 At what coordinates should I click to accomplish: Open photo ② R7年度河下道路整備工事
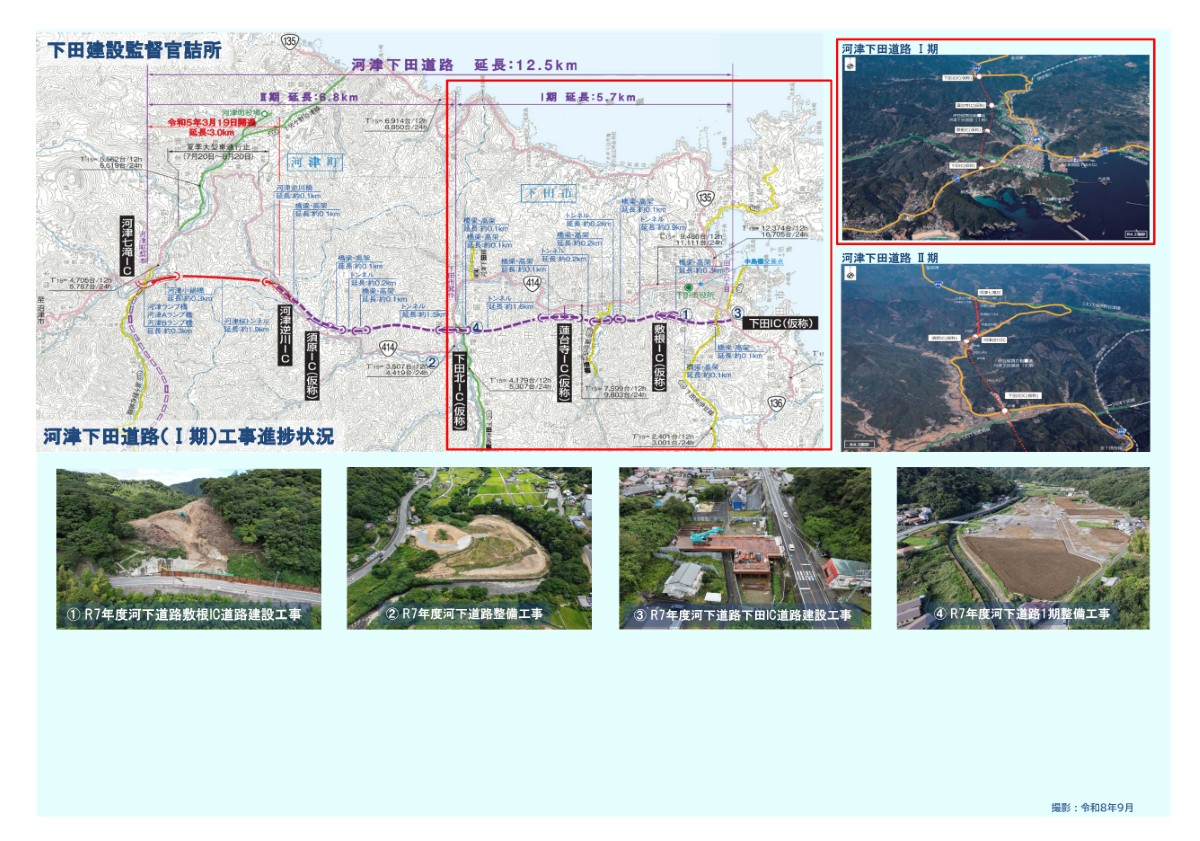(x=469, y=548)
